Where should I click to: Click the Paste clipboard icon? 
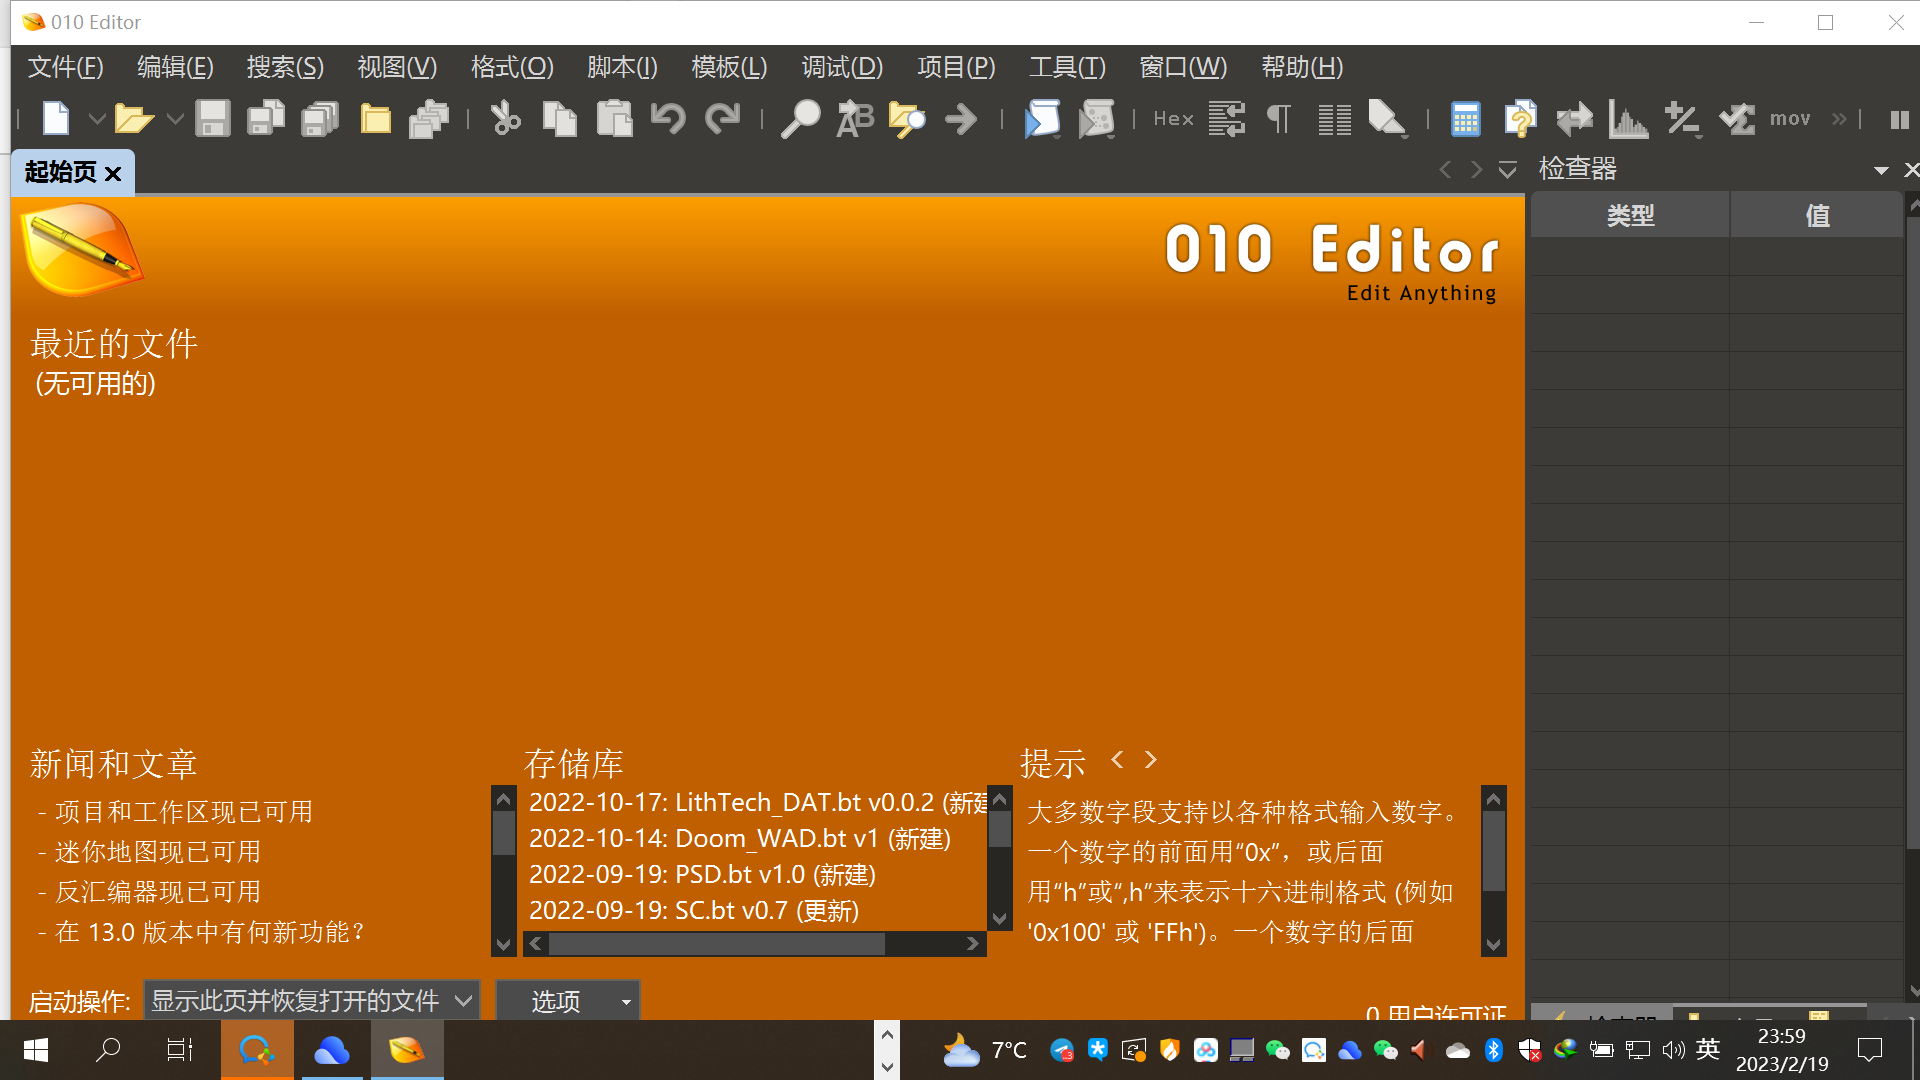(x=614, y=119)
